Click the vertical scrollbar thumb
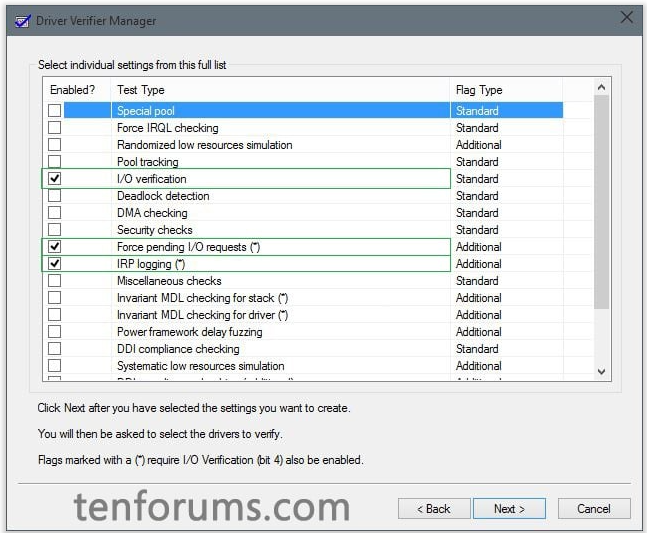The height and width of the screenshot is (533, 647). [x=601, y=202]
